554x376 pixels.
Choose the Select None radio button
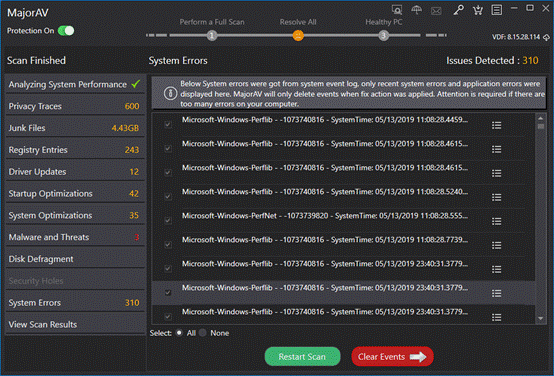pos(202,333)
